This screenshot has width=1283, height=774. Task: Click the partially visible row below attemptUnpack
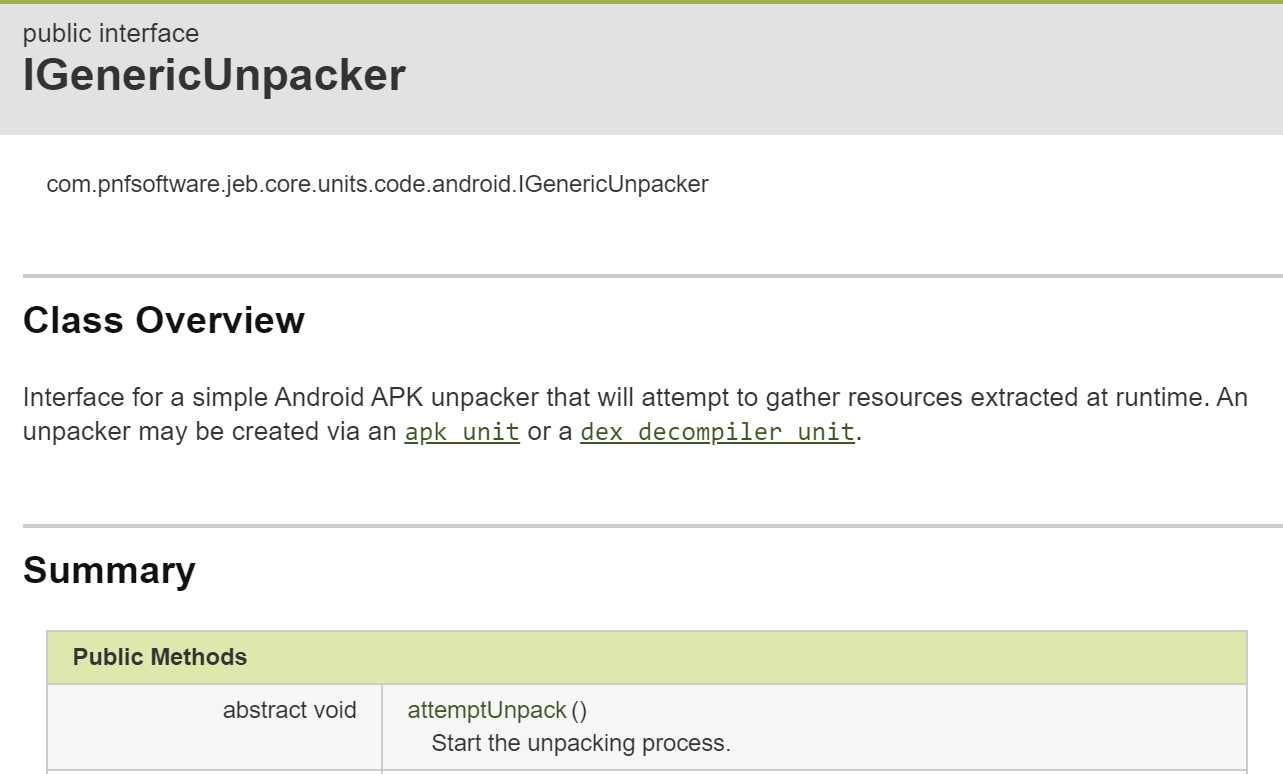click(647, 771)
